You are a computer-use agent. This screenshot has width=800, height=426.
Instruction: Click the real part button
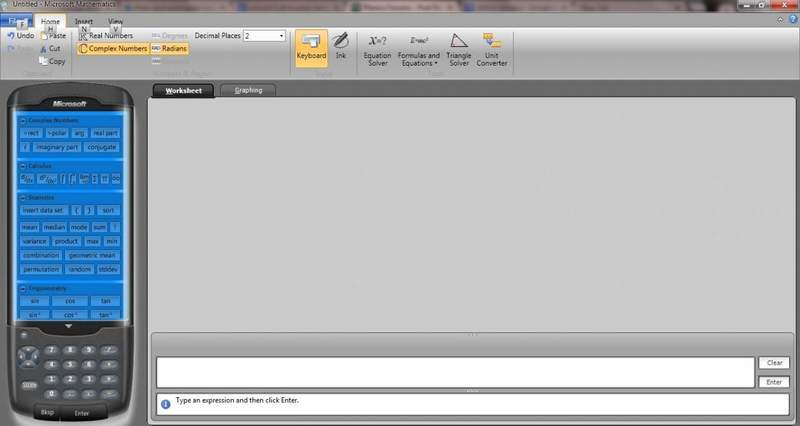click(105, 133)
